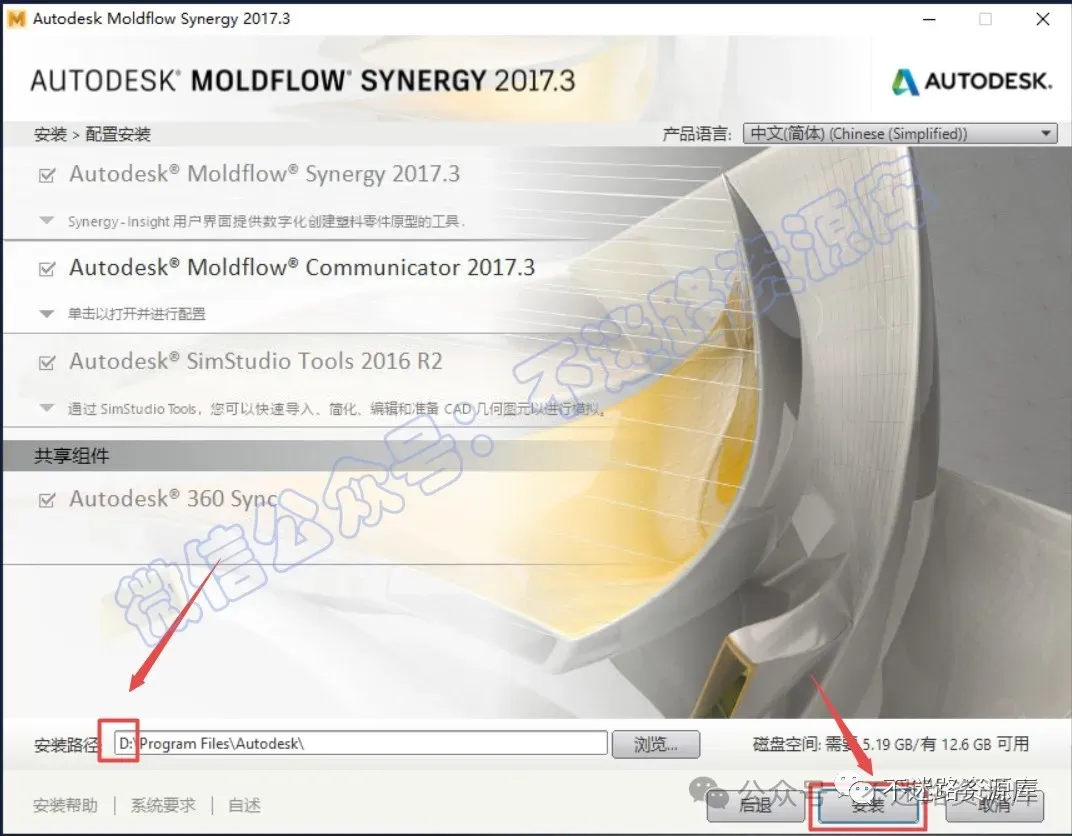Minimize the installer window
The height and width of the screenshot is (836, 1072).
tap(929, 19)
